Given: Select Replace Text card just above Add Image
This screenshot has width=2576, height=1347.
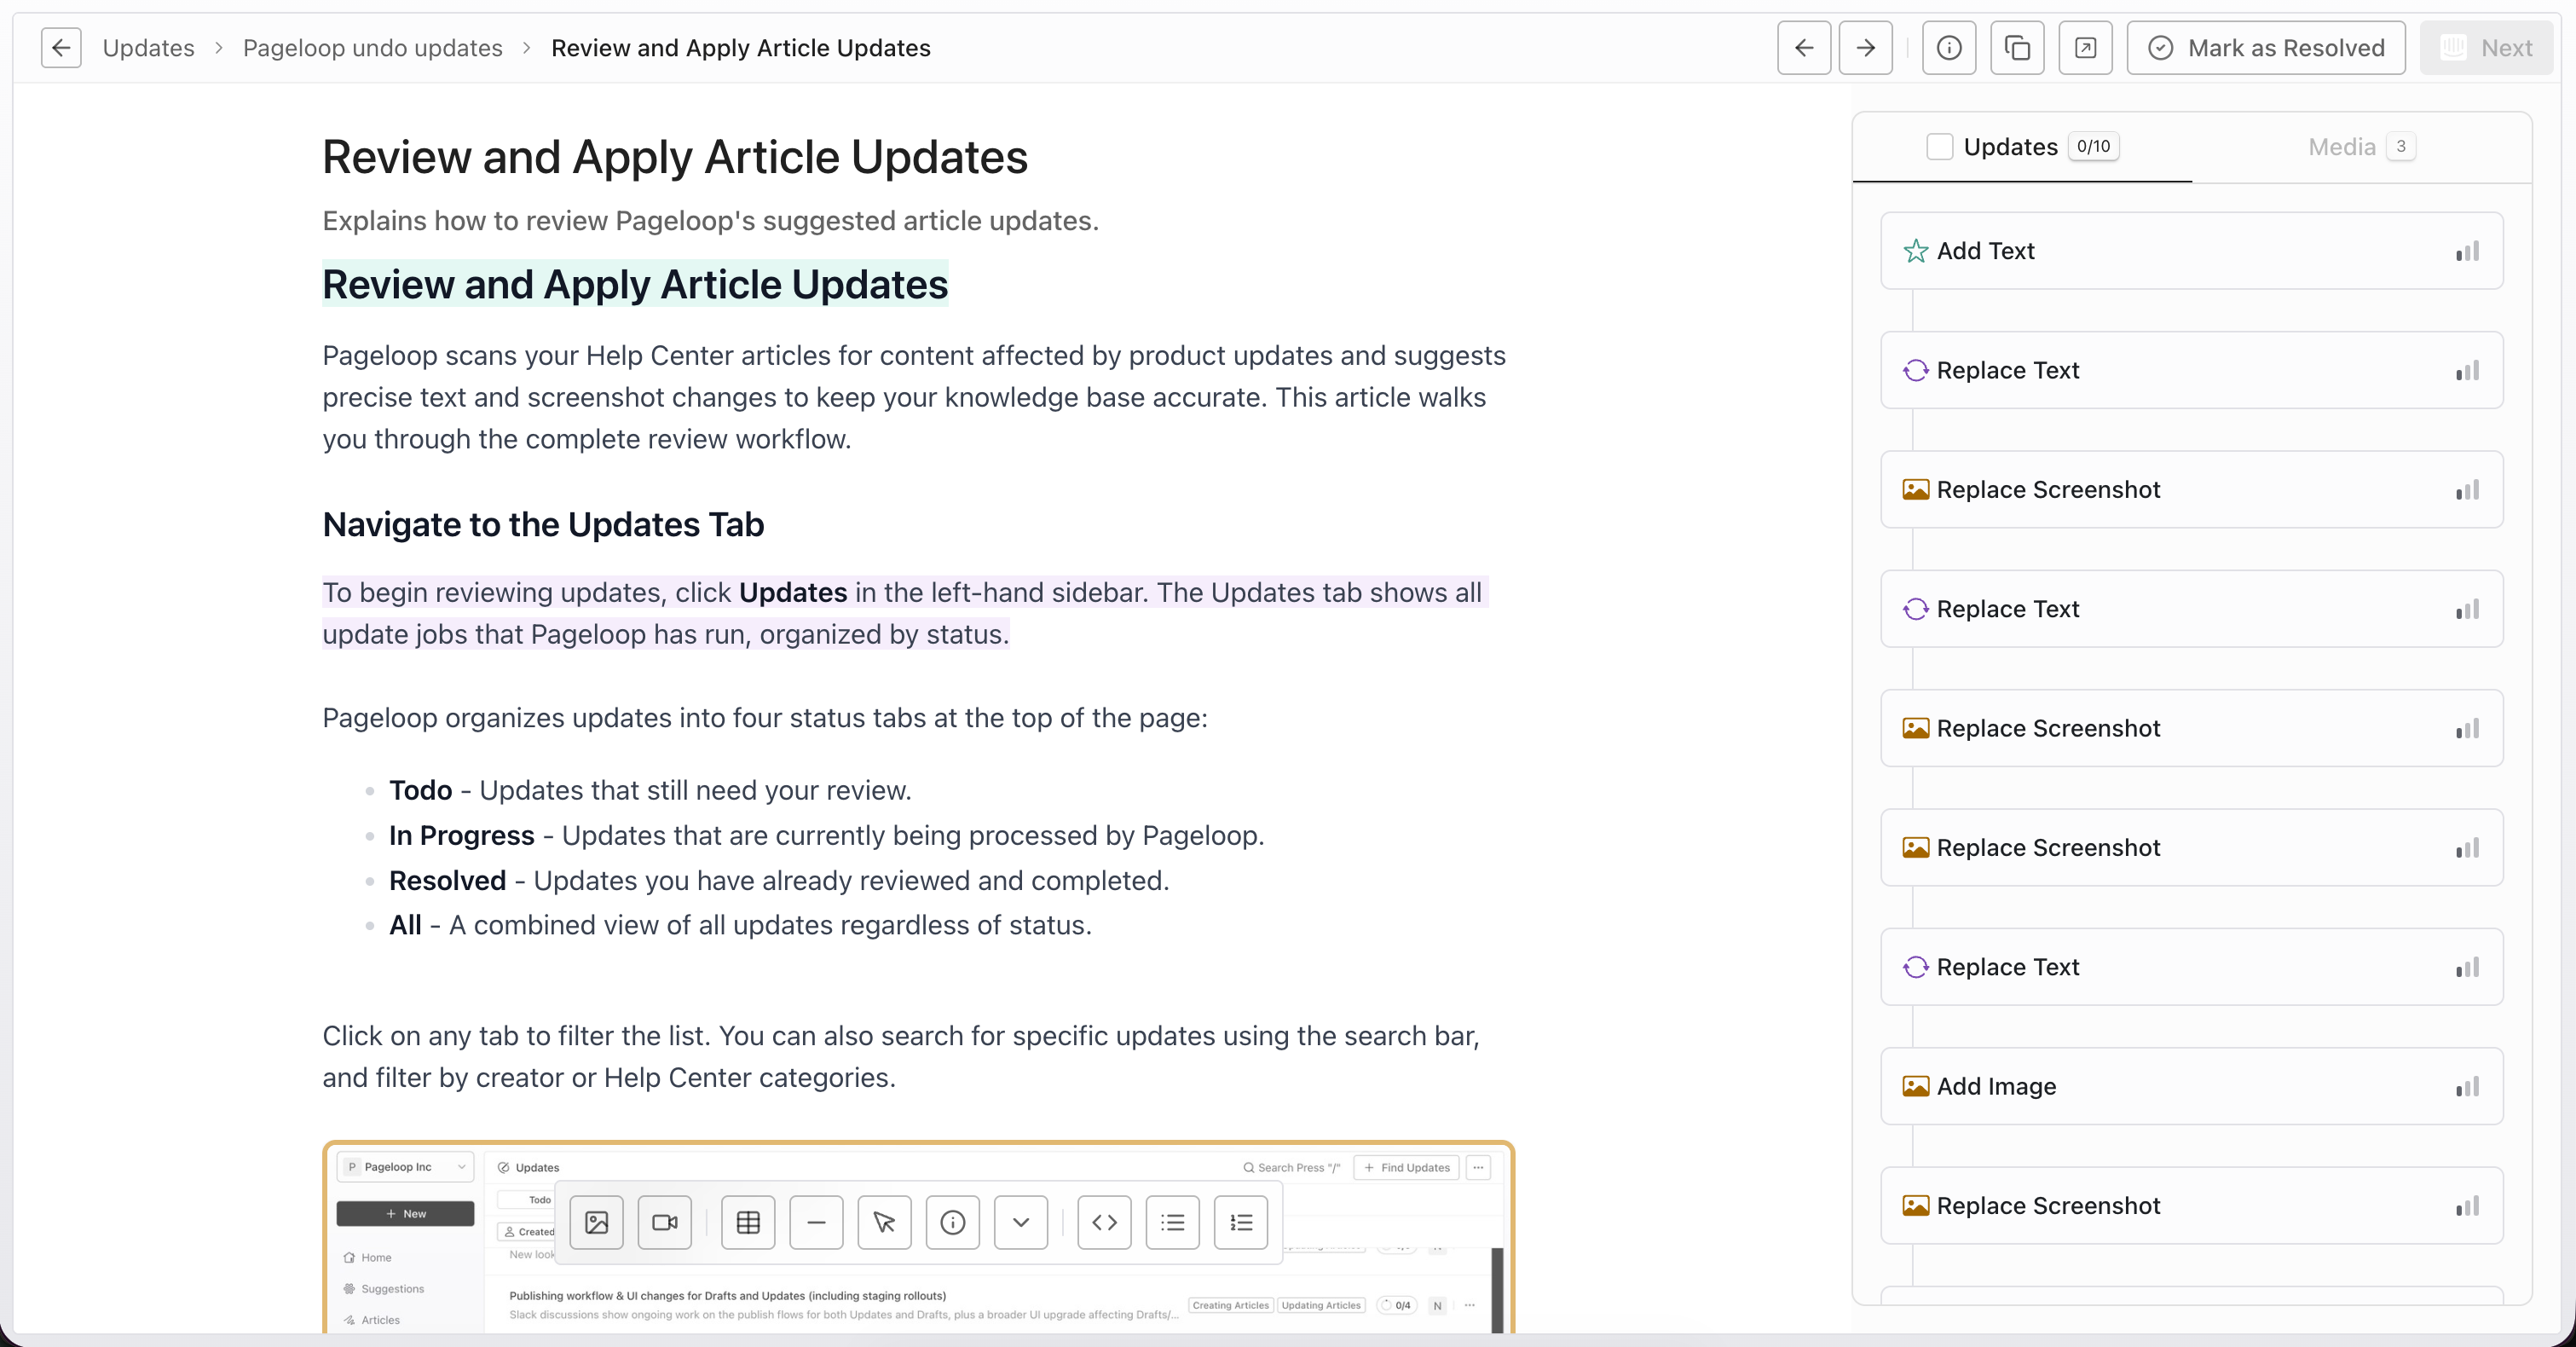Looking at the screenshot, I should coord(2192,967).
